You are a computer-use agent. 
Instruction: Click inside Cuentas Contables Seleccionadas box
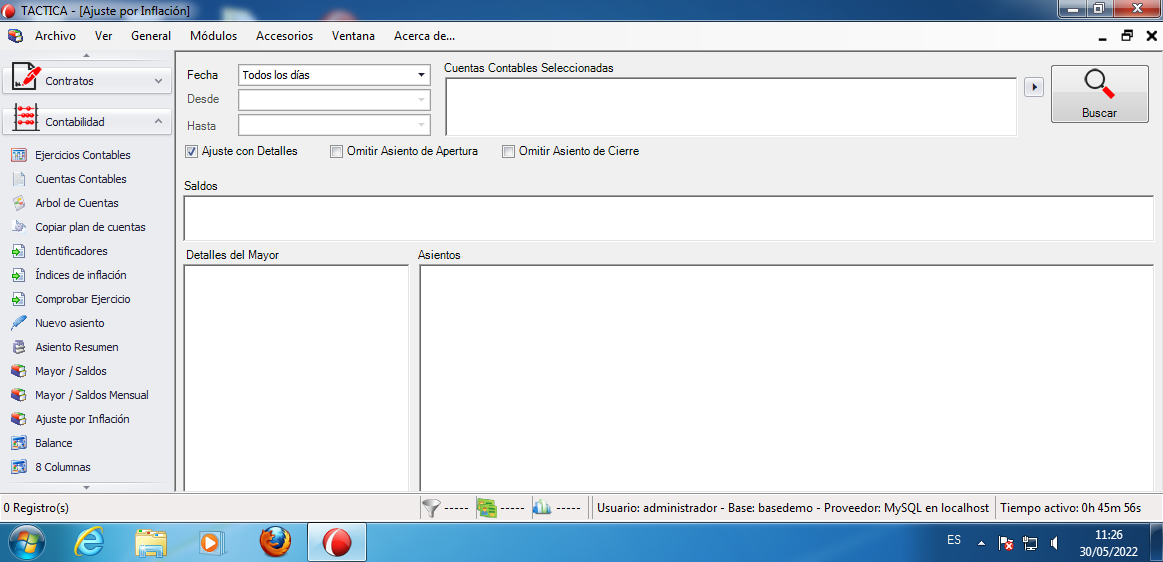(x=731, y=108)
